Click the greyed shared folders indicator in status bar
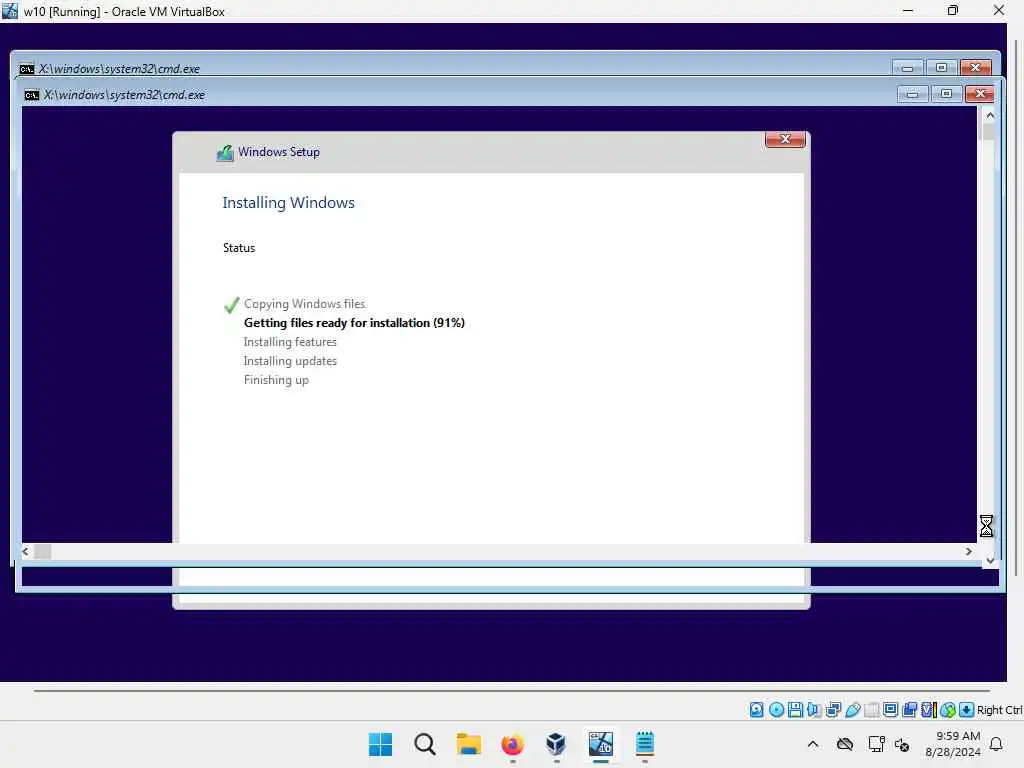This screenshot has height=768, width=1024. [871, 710]
